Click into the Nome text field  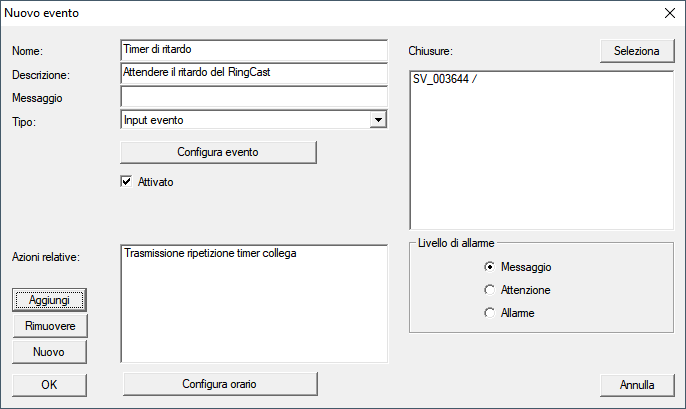[x=253, y=50]
